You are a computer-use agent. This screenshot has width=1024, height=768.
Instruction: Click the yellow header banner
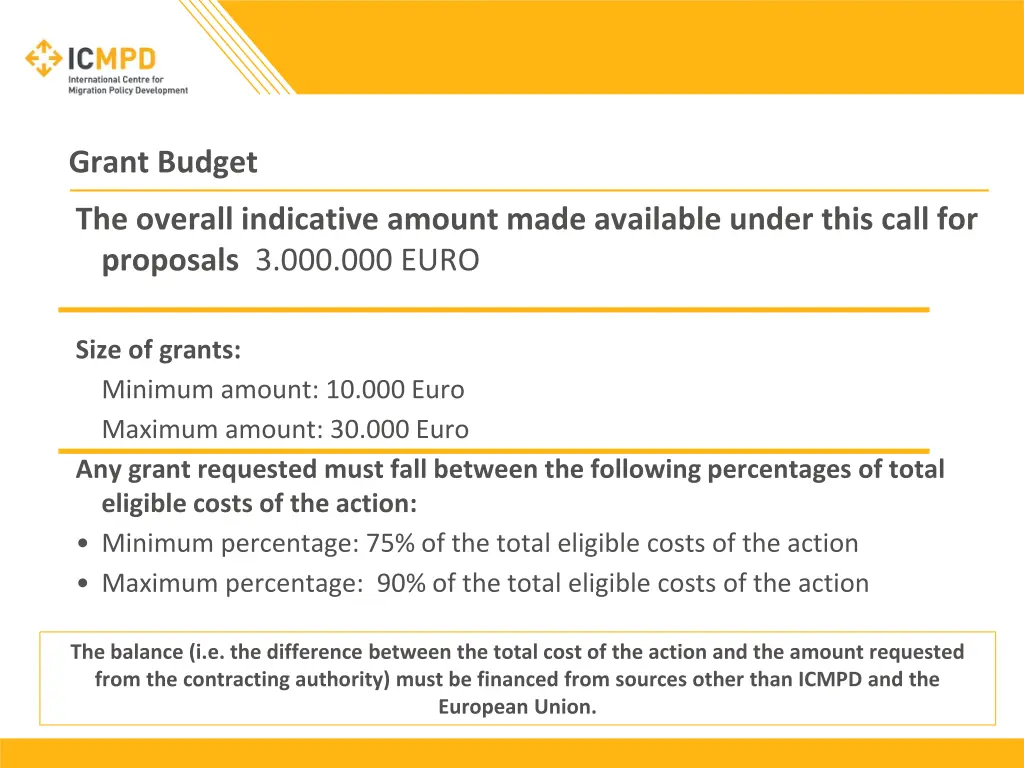point(660,45)
